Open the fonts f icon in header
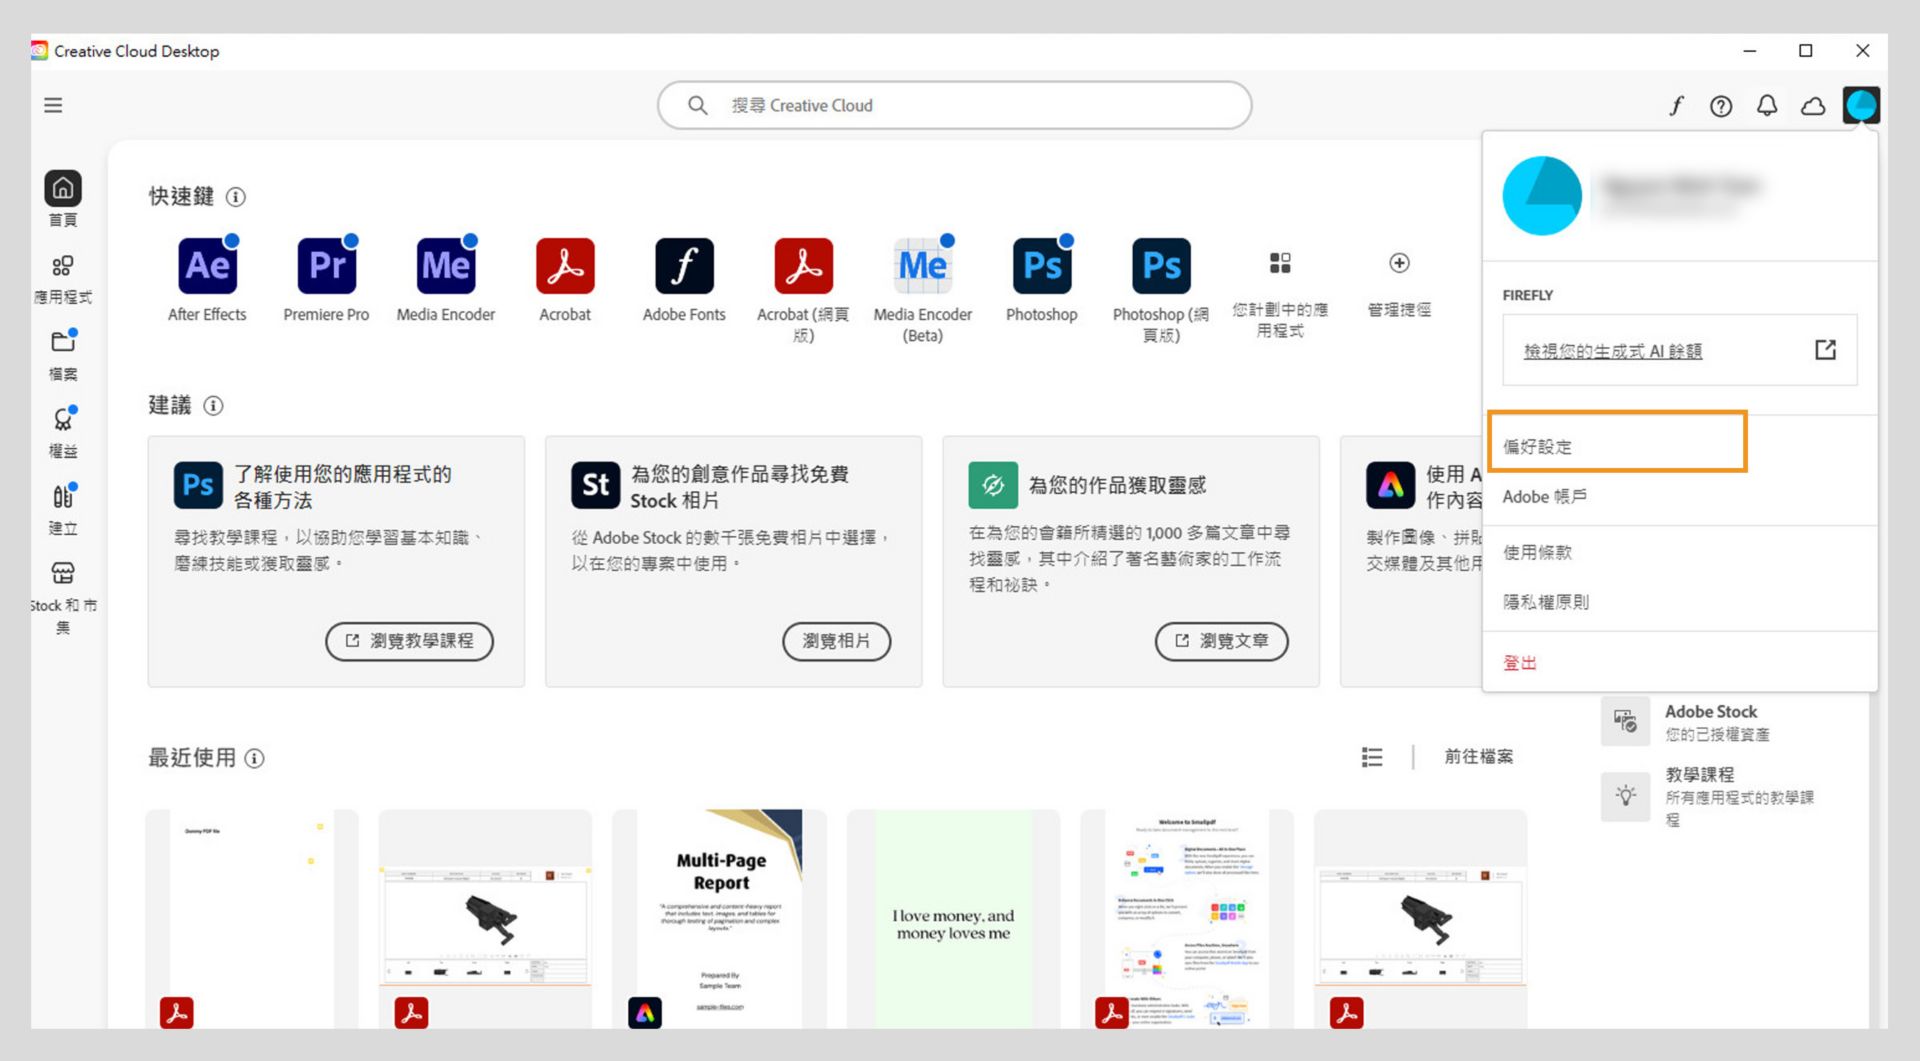The width and height of the screenshot is (1920, 1061). [x=1676, y=106]
